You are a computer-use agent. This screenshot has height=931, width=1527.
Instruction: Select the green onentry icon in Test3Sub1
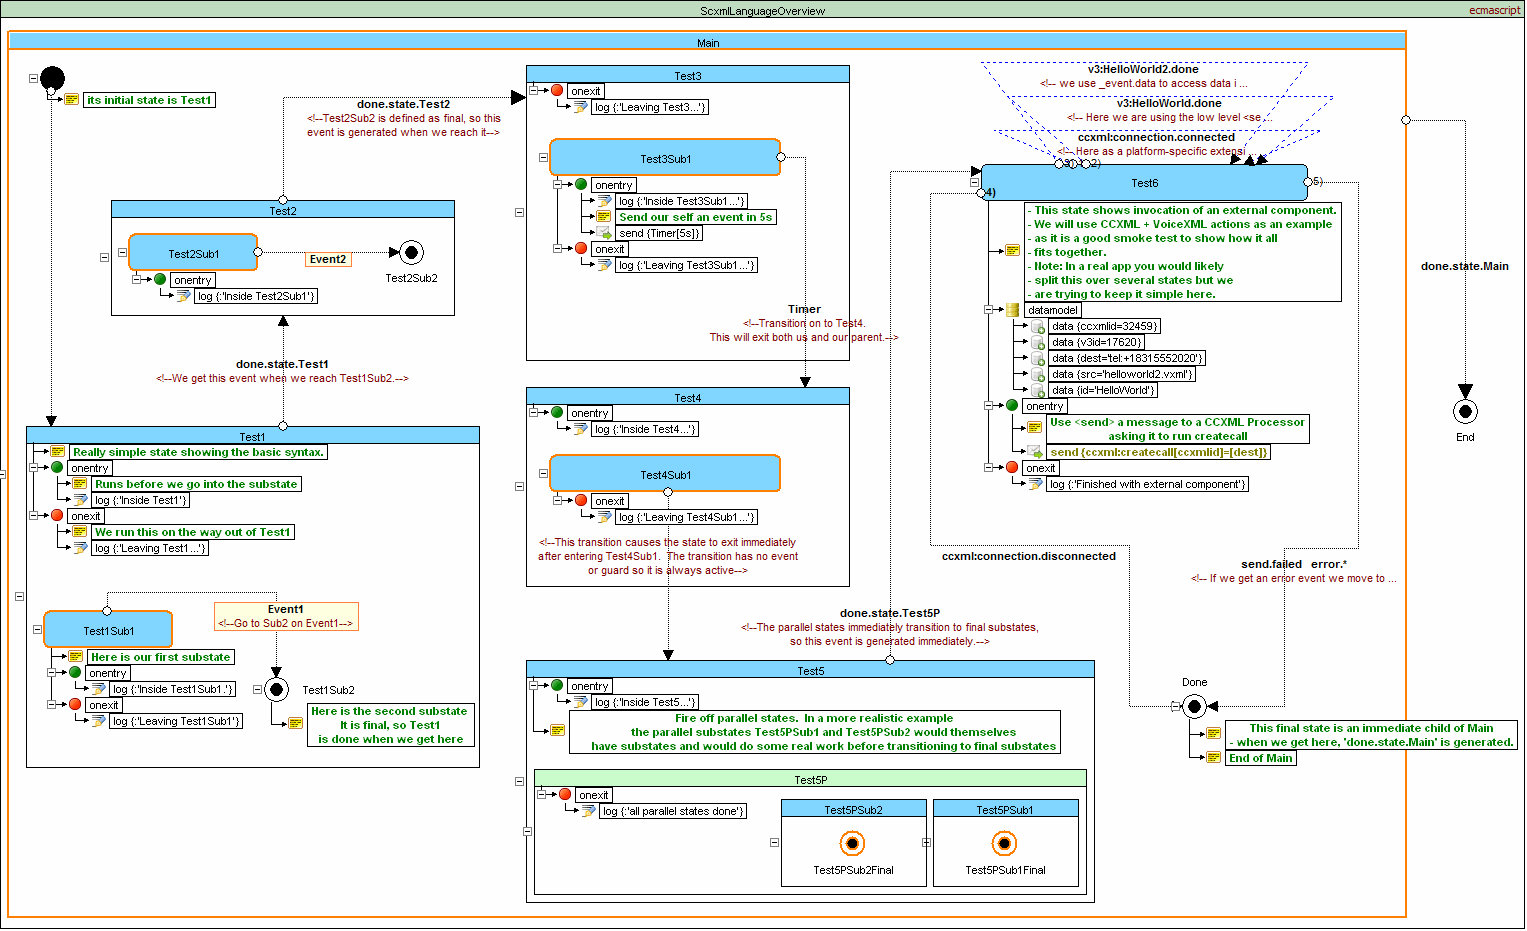[581, 184]
